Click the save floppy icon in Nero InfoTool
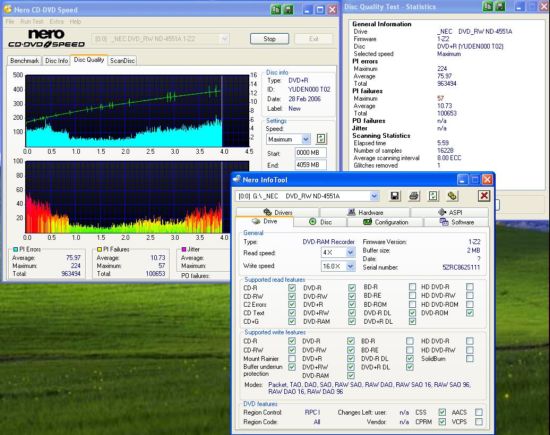 pyautogui.click(x=395, y=196)
